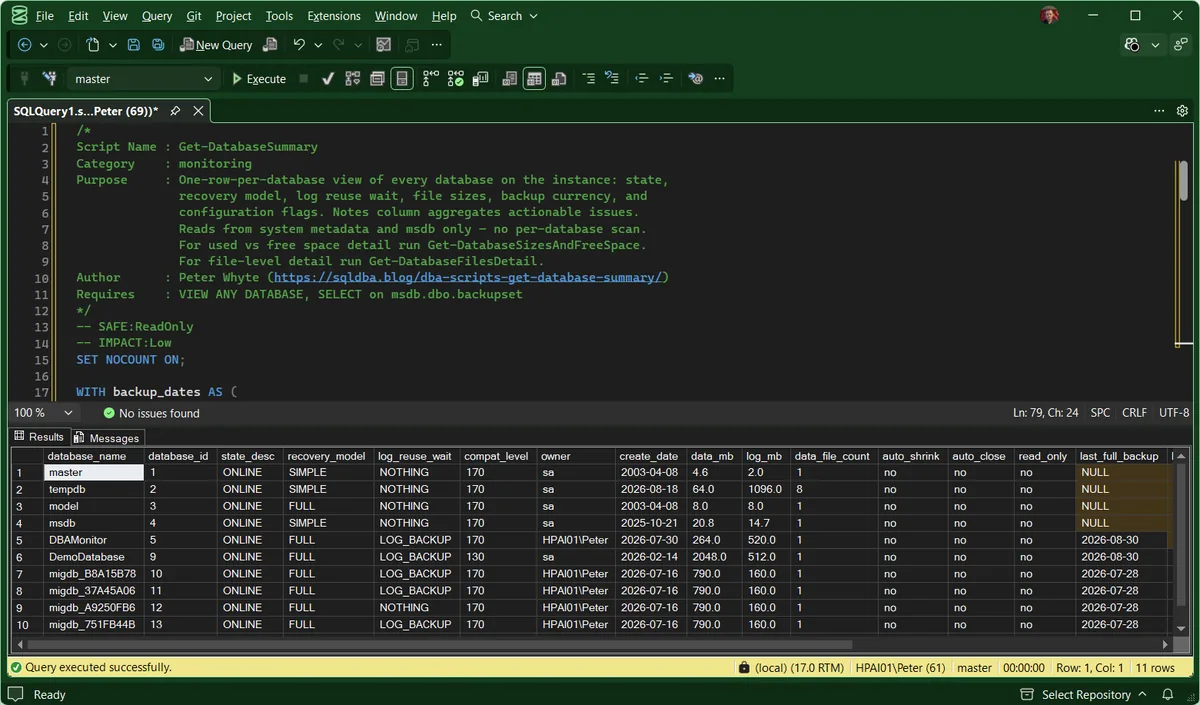Uncomment the selected lines
Viewport: 1200px width, 705px height.
pos(612,78)
